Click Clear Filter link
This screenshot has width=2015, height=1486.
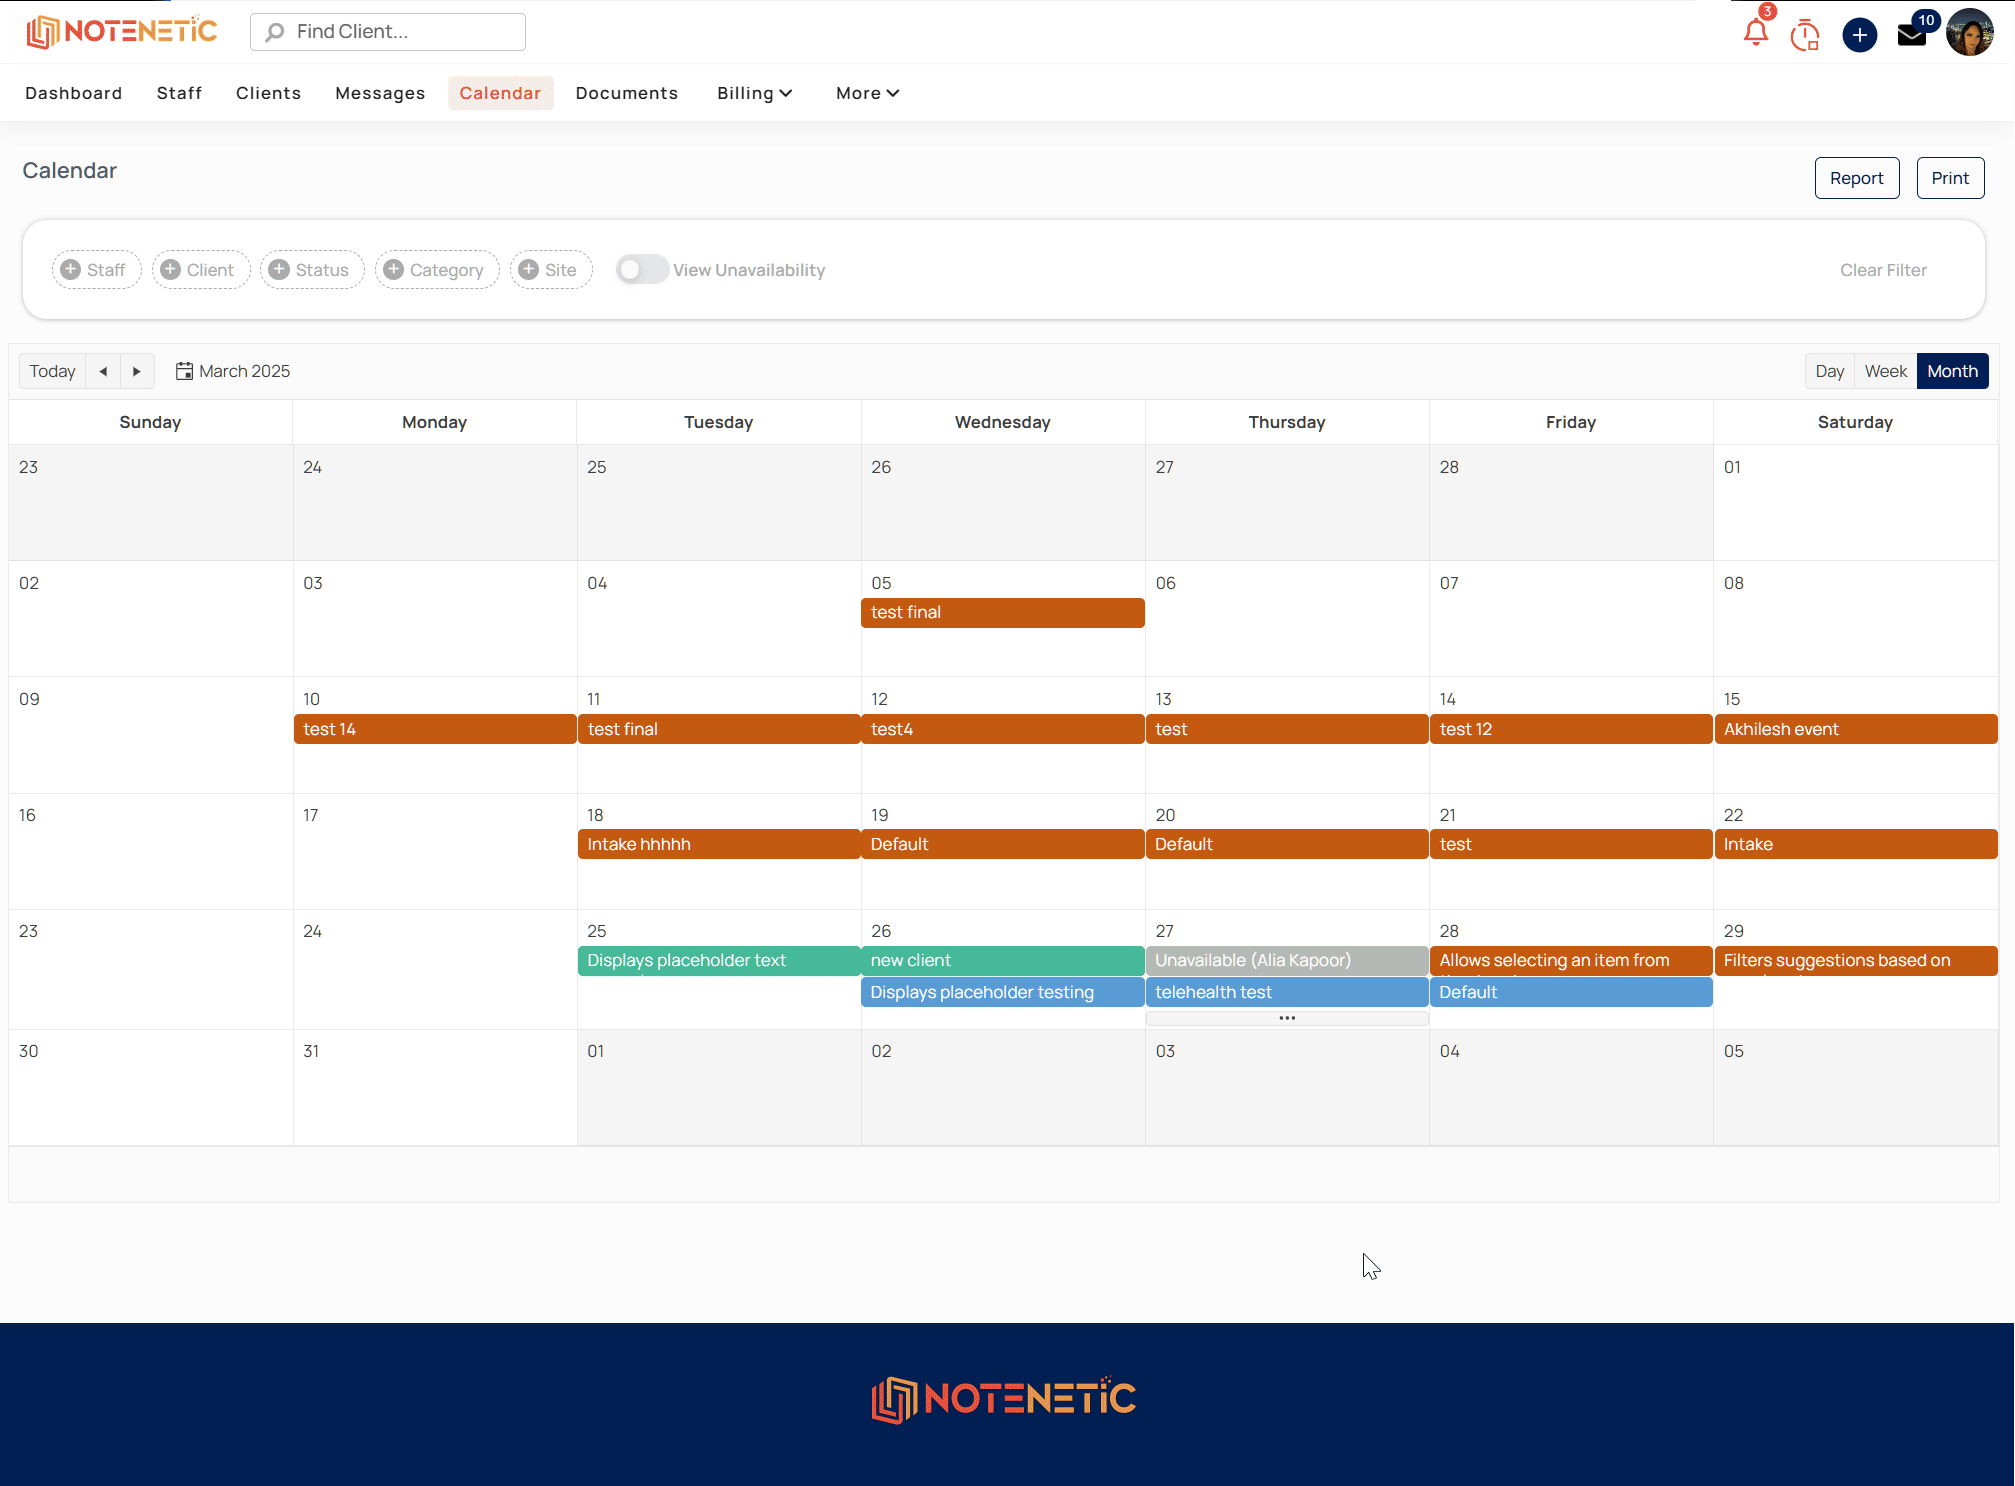tap(1883, 270)
